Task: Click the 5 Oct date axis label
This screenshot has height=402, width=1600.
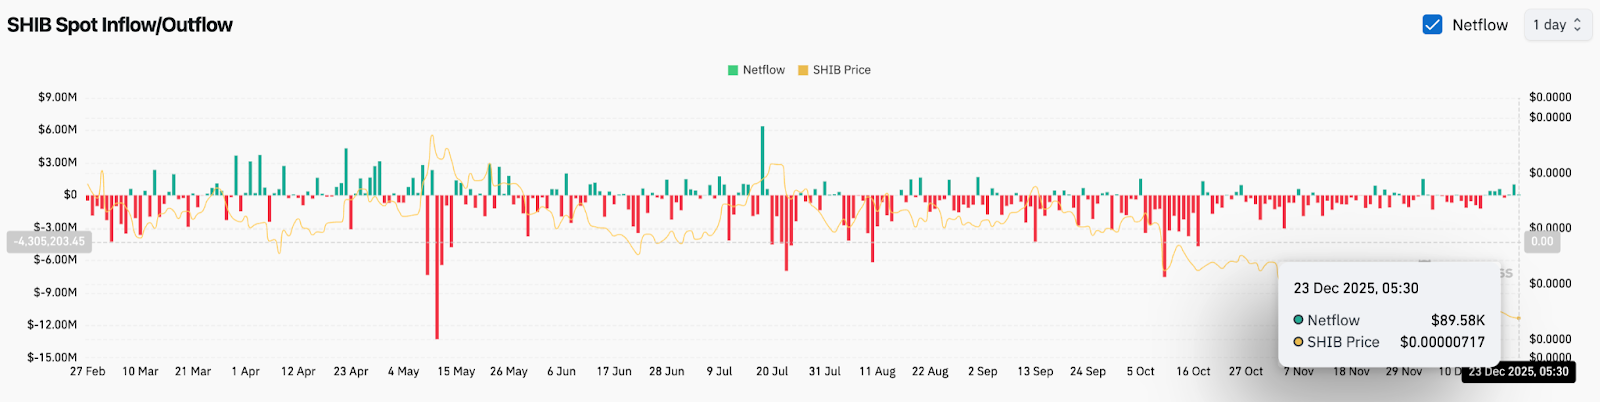Action: click(1140, 372)
